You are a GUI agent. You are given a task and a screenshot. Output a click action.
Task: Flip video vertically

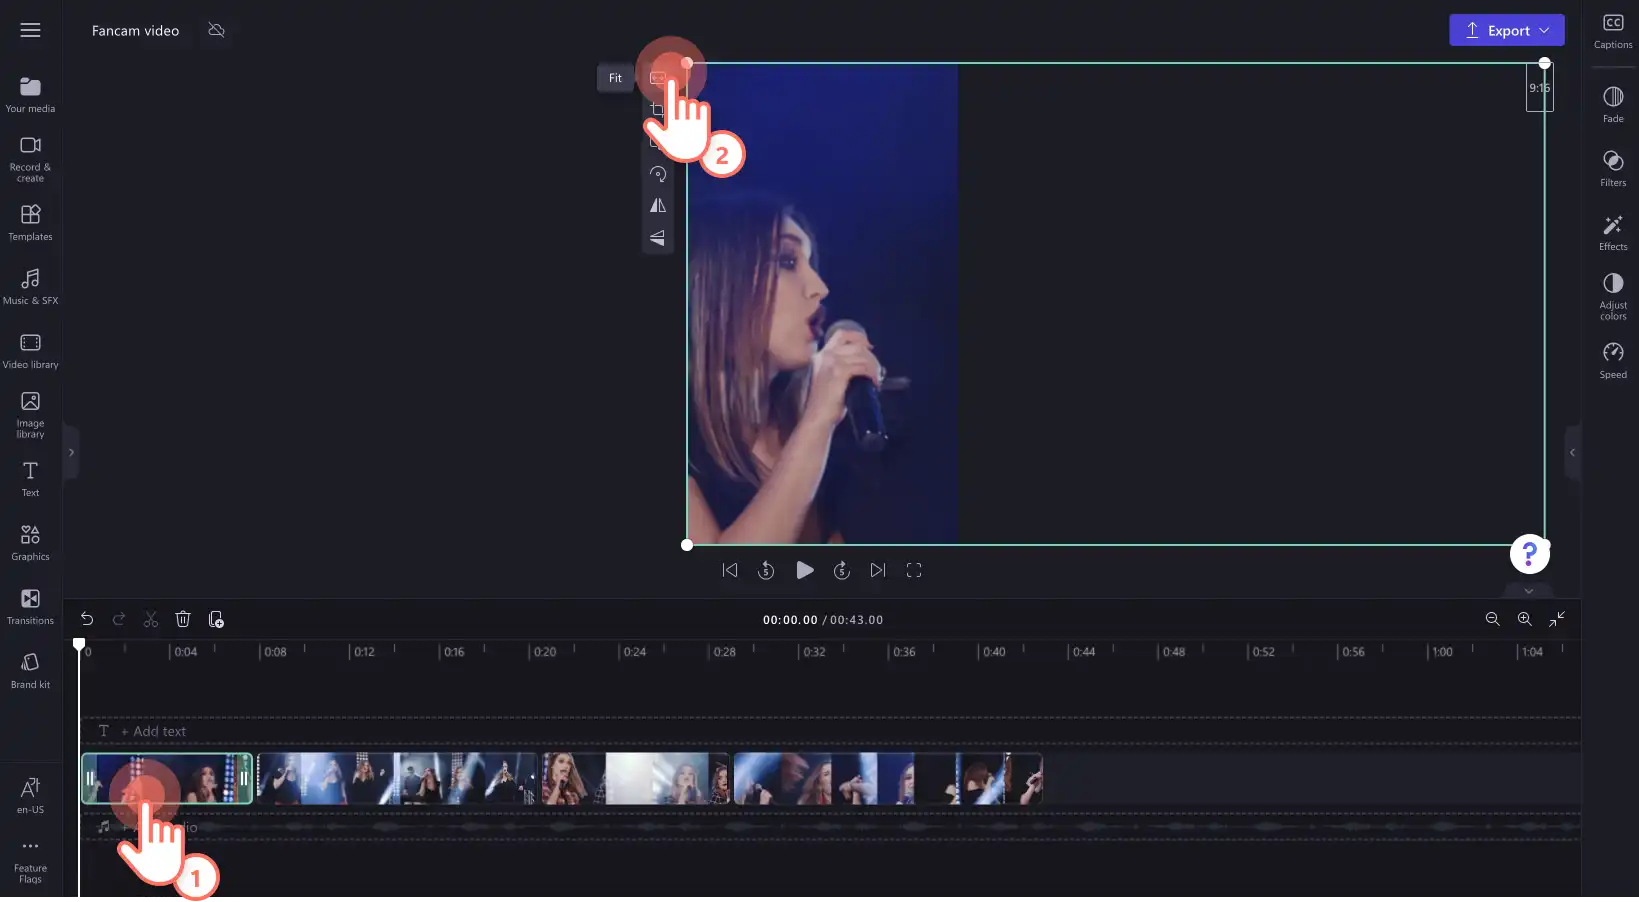pos(657,238)
